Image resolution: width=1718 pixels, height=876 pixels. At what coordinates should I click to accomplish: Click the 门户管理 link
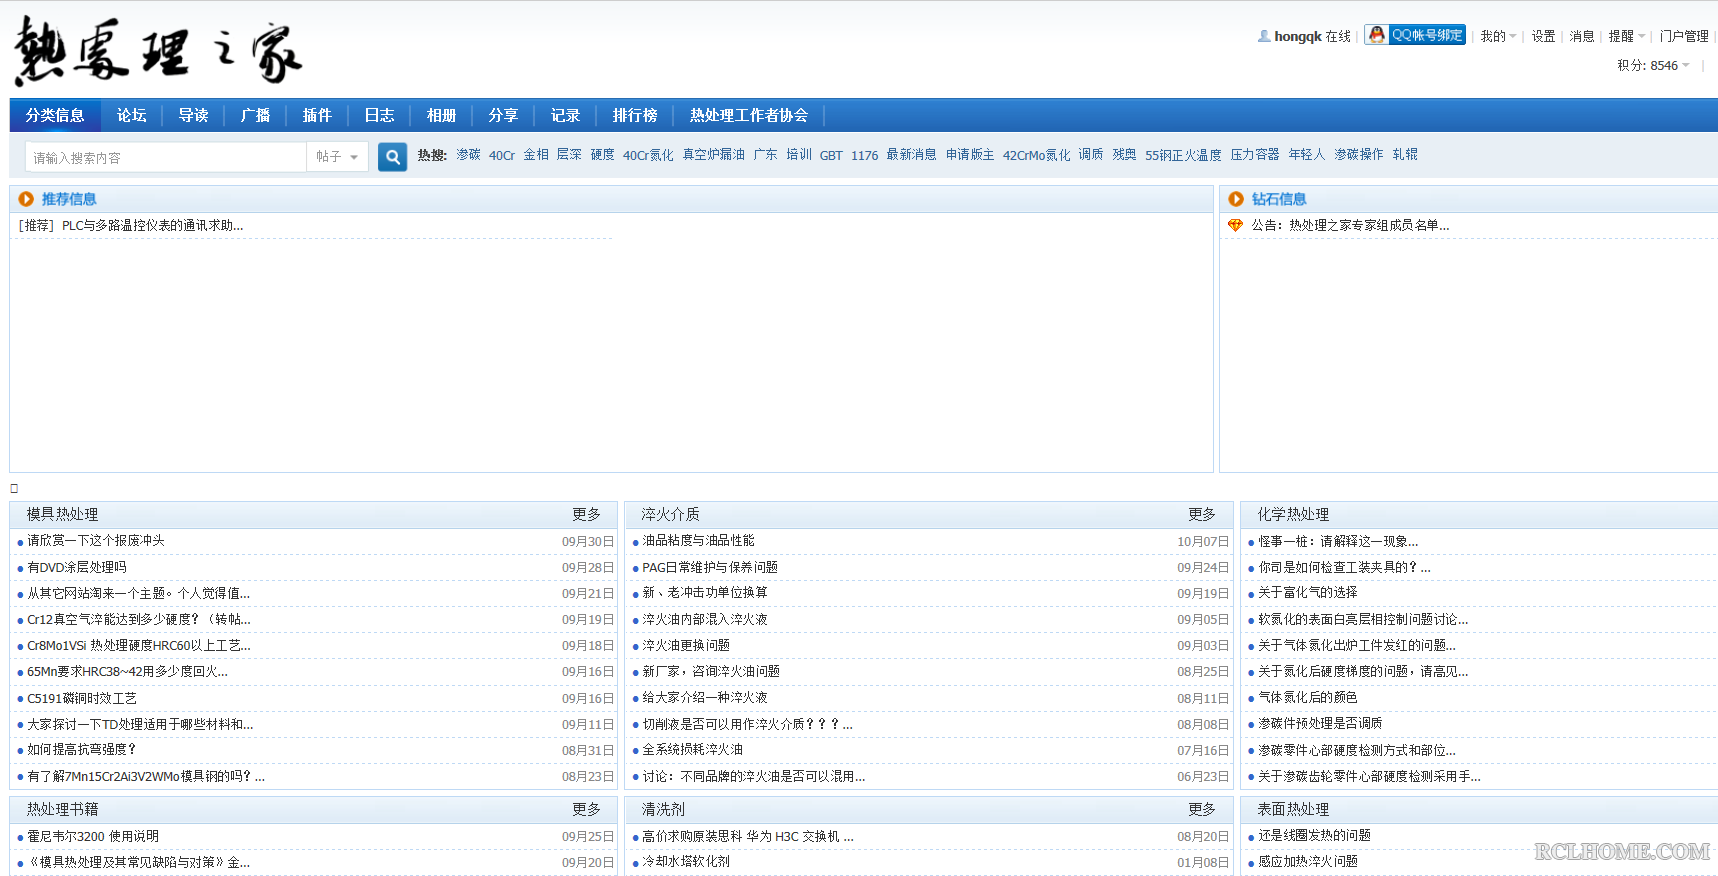[1684, 36]
